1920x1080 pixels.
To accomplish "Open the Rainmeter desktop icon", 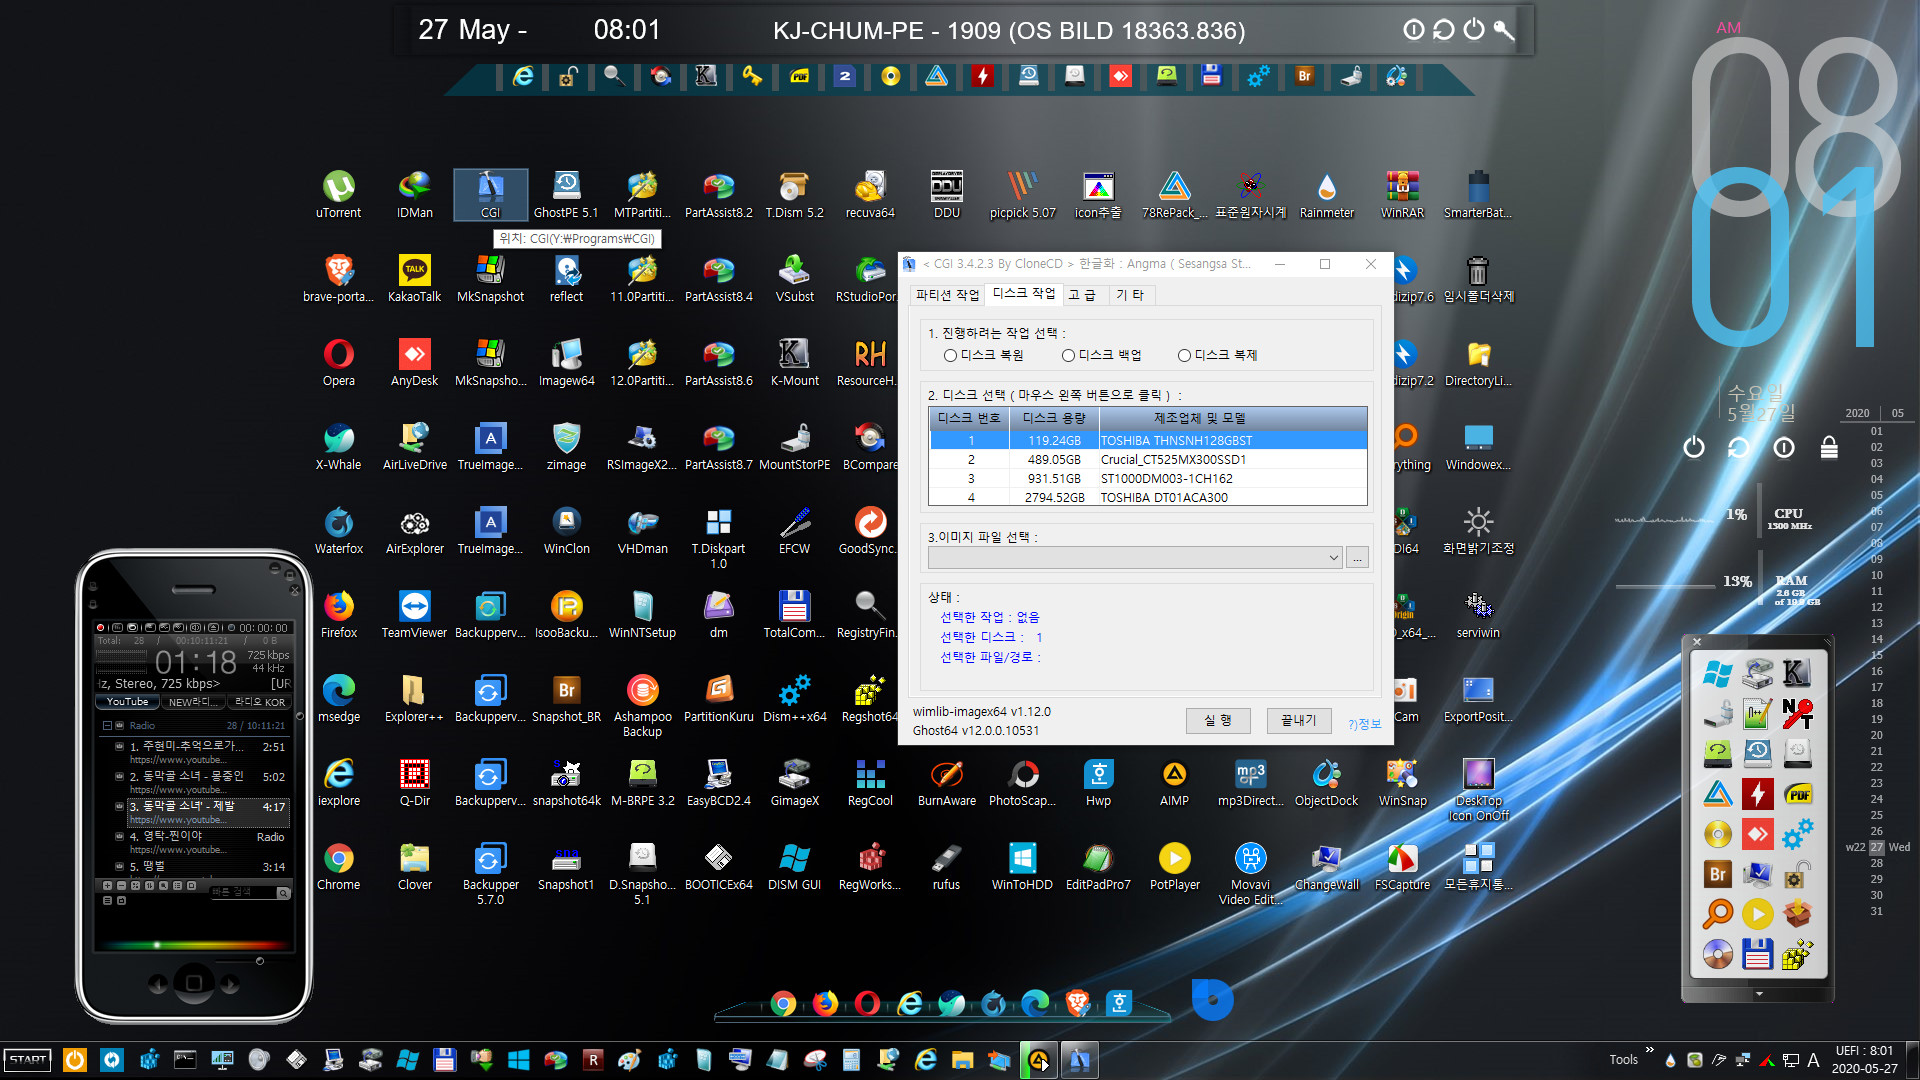I will [x=1326, y=194].
